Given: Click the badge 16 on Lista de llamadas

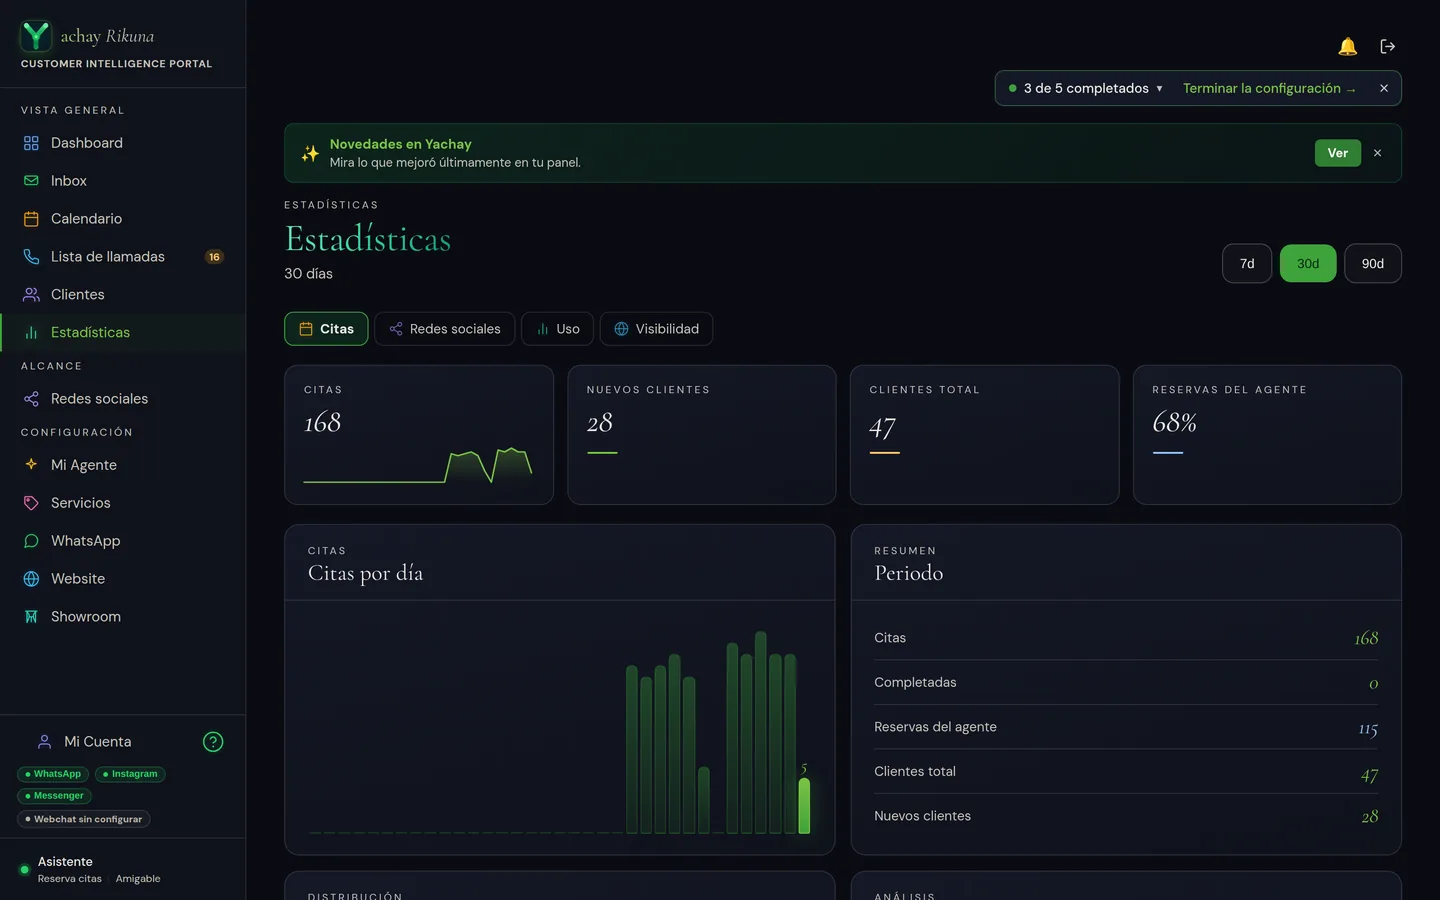Looking at the screenshot, I should [x=214, y=257].
